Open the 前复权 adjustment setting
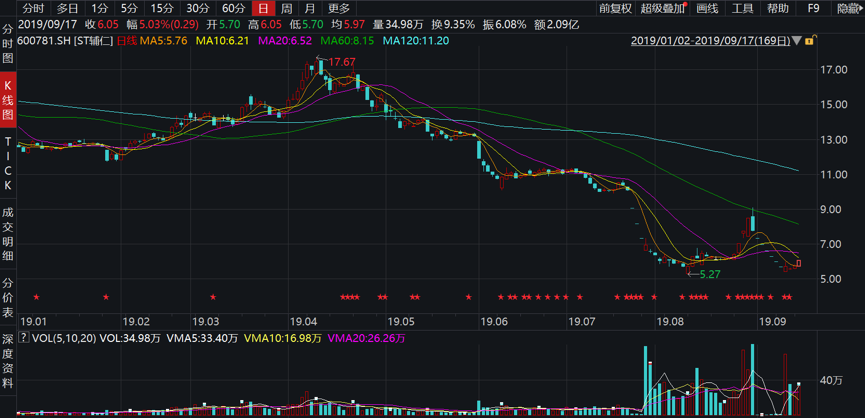This screenshot has width=865, height=418. 616,8
